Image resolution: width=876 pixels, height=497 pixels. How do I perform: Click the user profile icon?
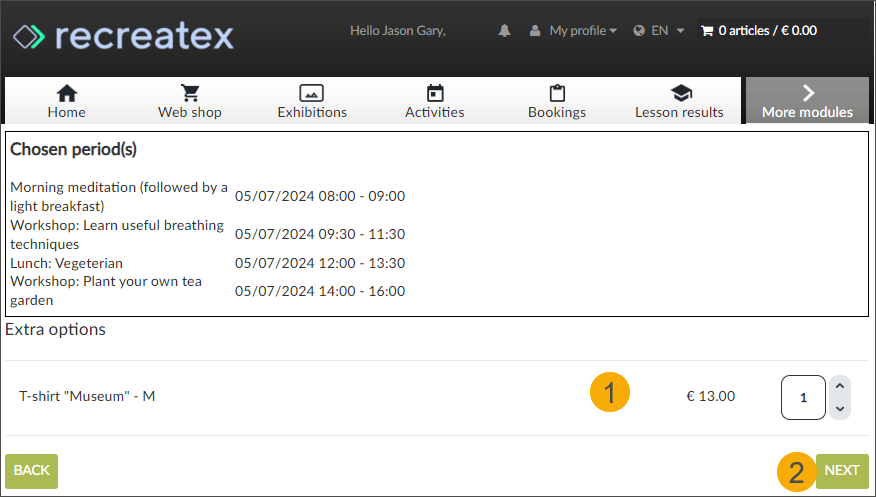[535, 31]
